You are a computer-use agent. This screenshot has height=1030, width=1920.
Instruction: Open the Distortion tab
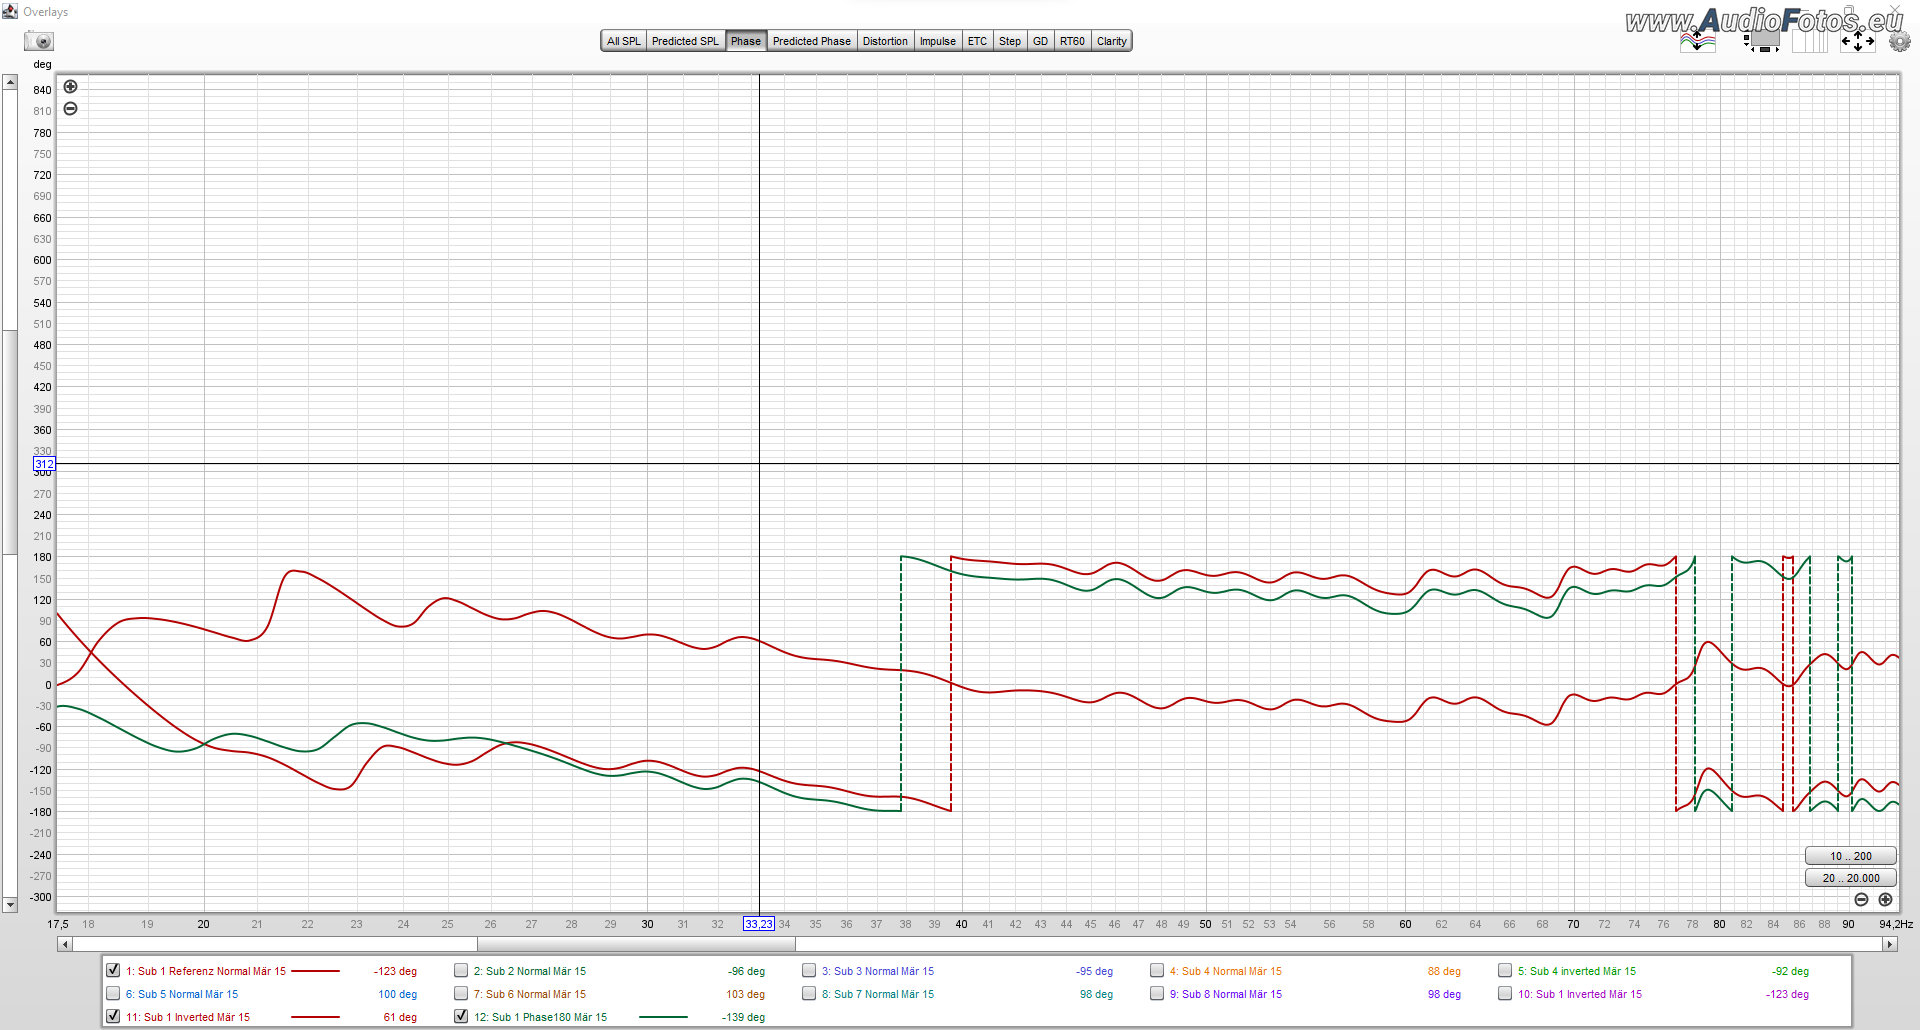tap(885, 41)
